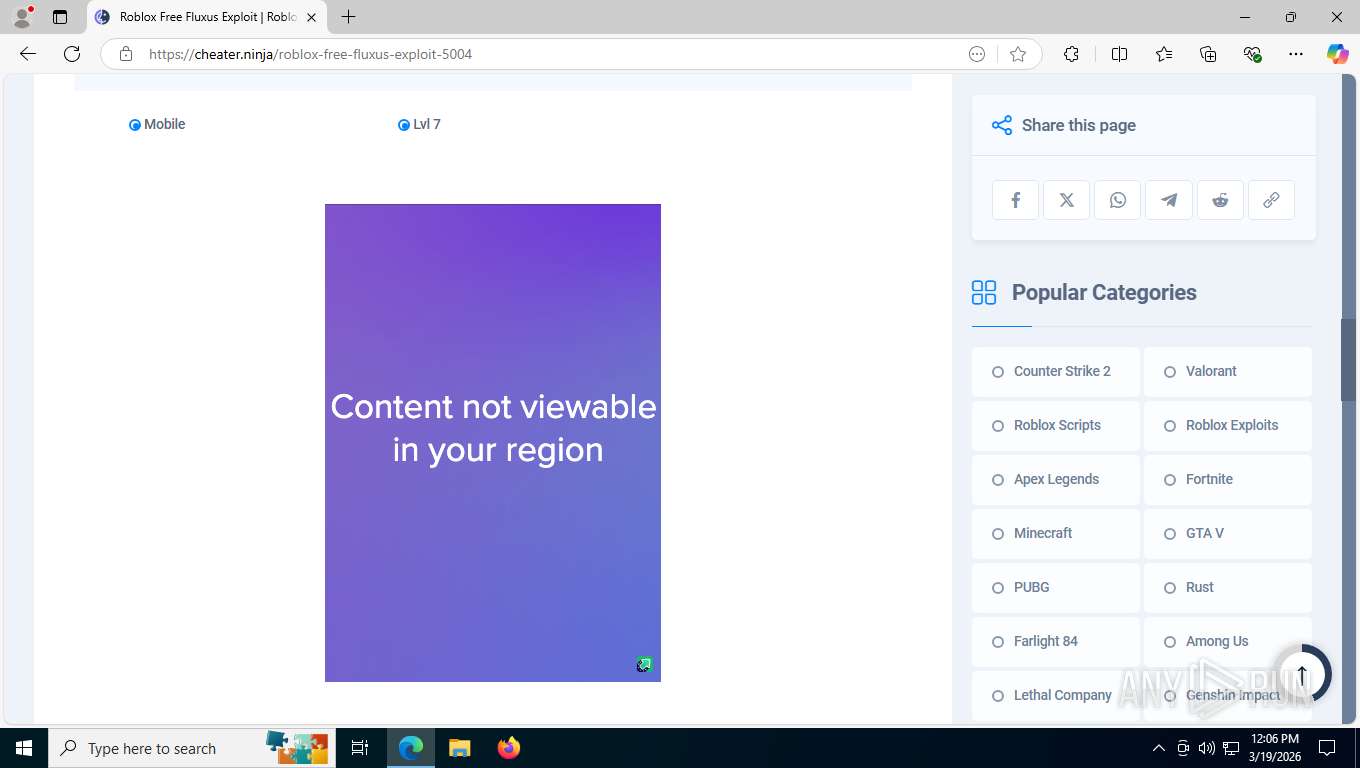Open Apex Legends category
The width and height of the screenshot is (1360, 768).
(1056, 480)
